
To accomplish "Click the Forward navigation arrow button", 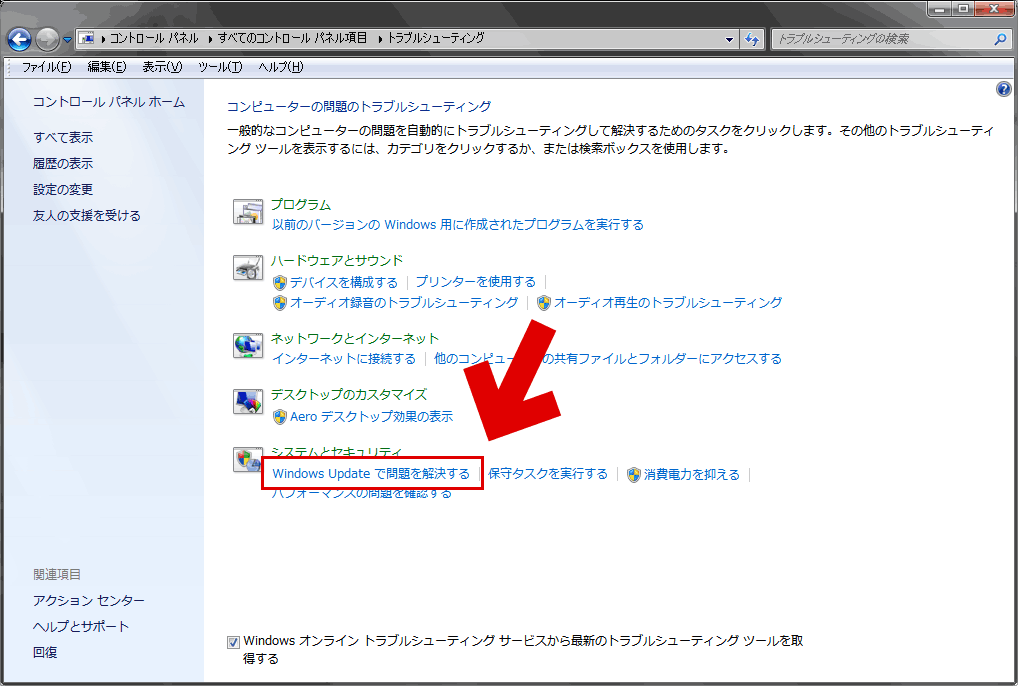I will (46, 40).
